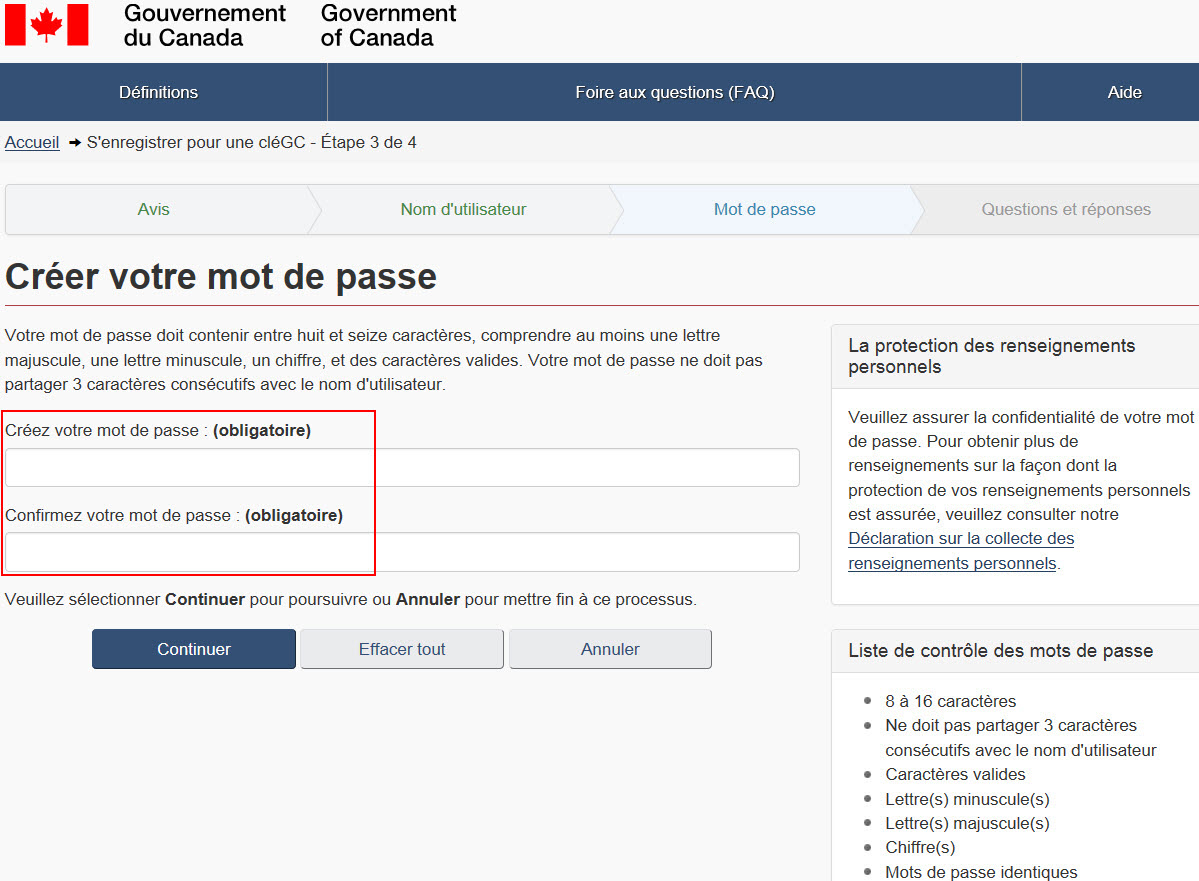The height and width of the screenshot is (881, 1199).
Task: Click the Effacer tout button
Action: click(401, 649)
